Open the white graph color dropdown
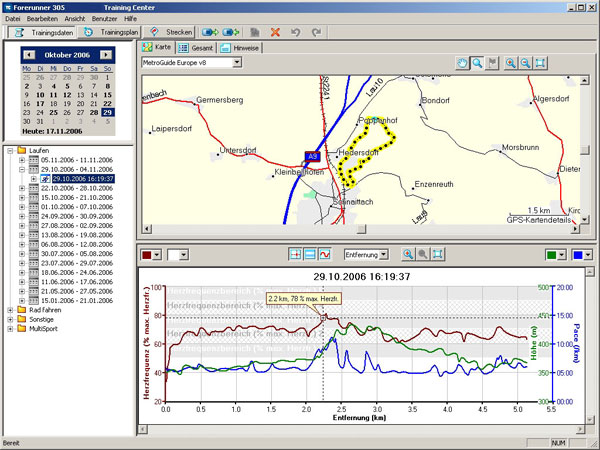Viewport: 600px width, 450px height. 184,255
